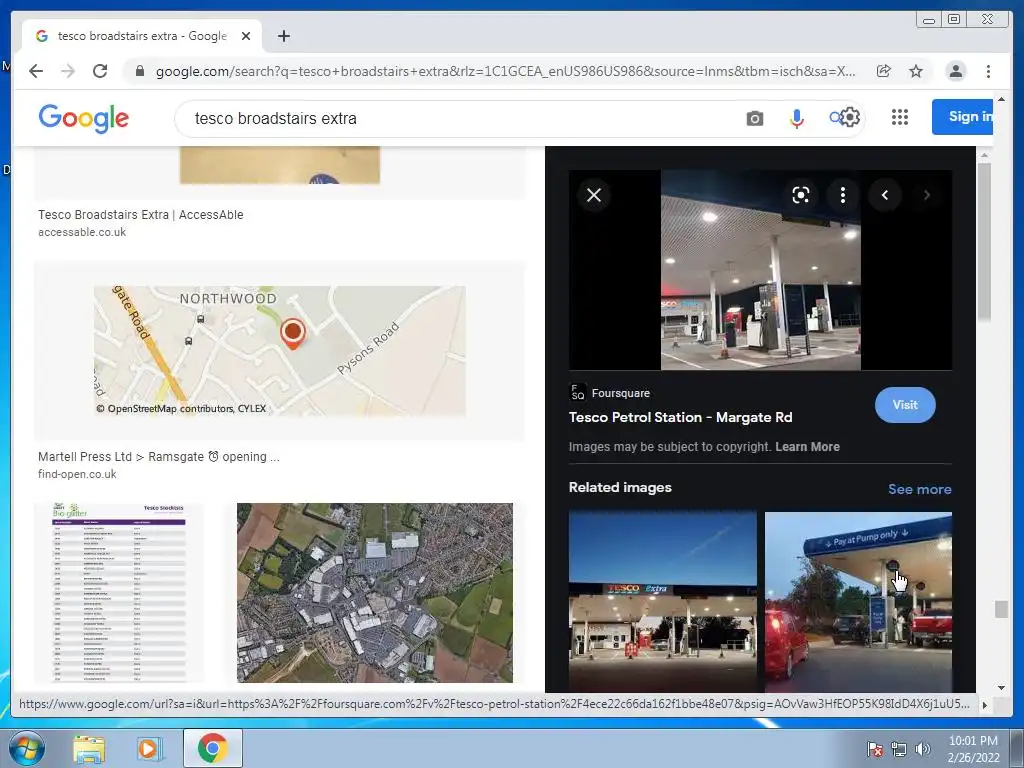Open the Google apps grid
Viewport: 1024px width, 768px height.
[x=900, y=117]
